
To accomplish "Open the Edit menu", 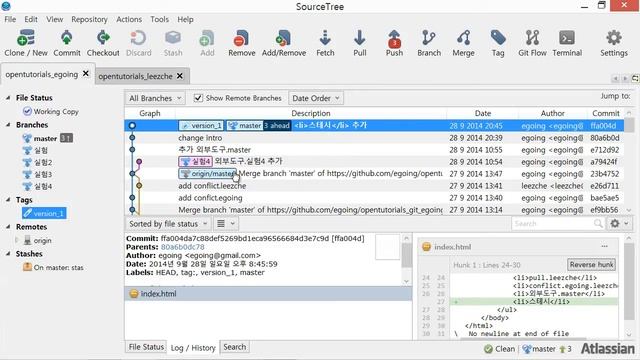I will pos(31,19).
